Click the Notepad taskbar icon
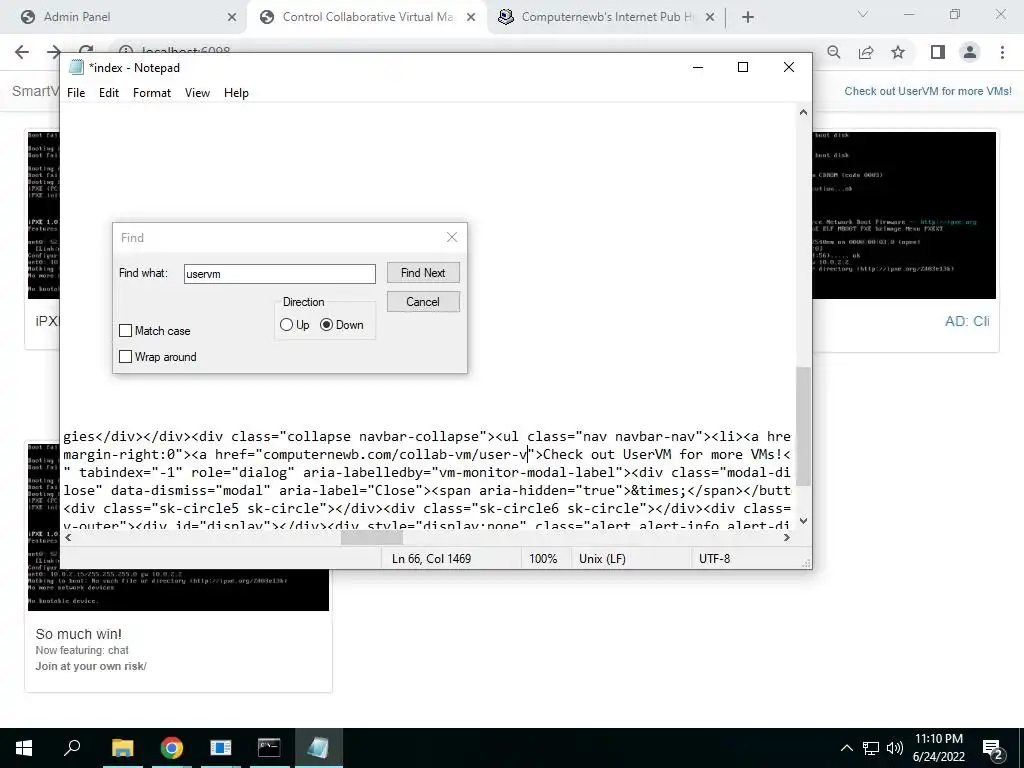 coord(318,748)
